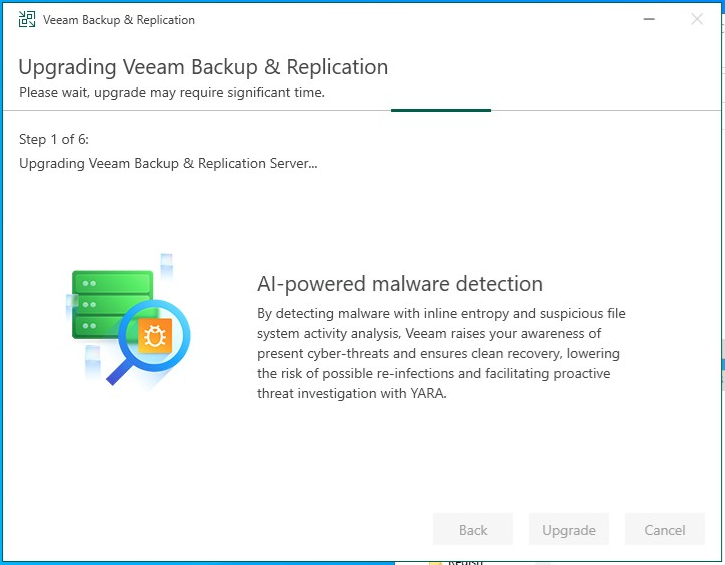Click the 'Upgrading Veeam Backup & Replication' title heading

[203, 67]
